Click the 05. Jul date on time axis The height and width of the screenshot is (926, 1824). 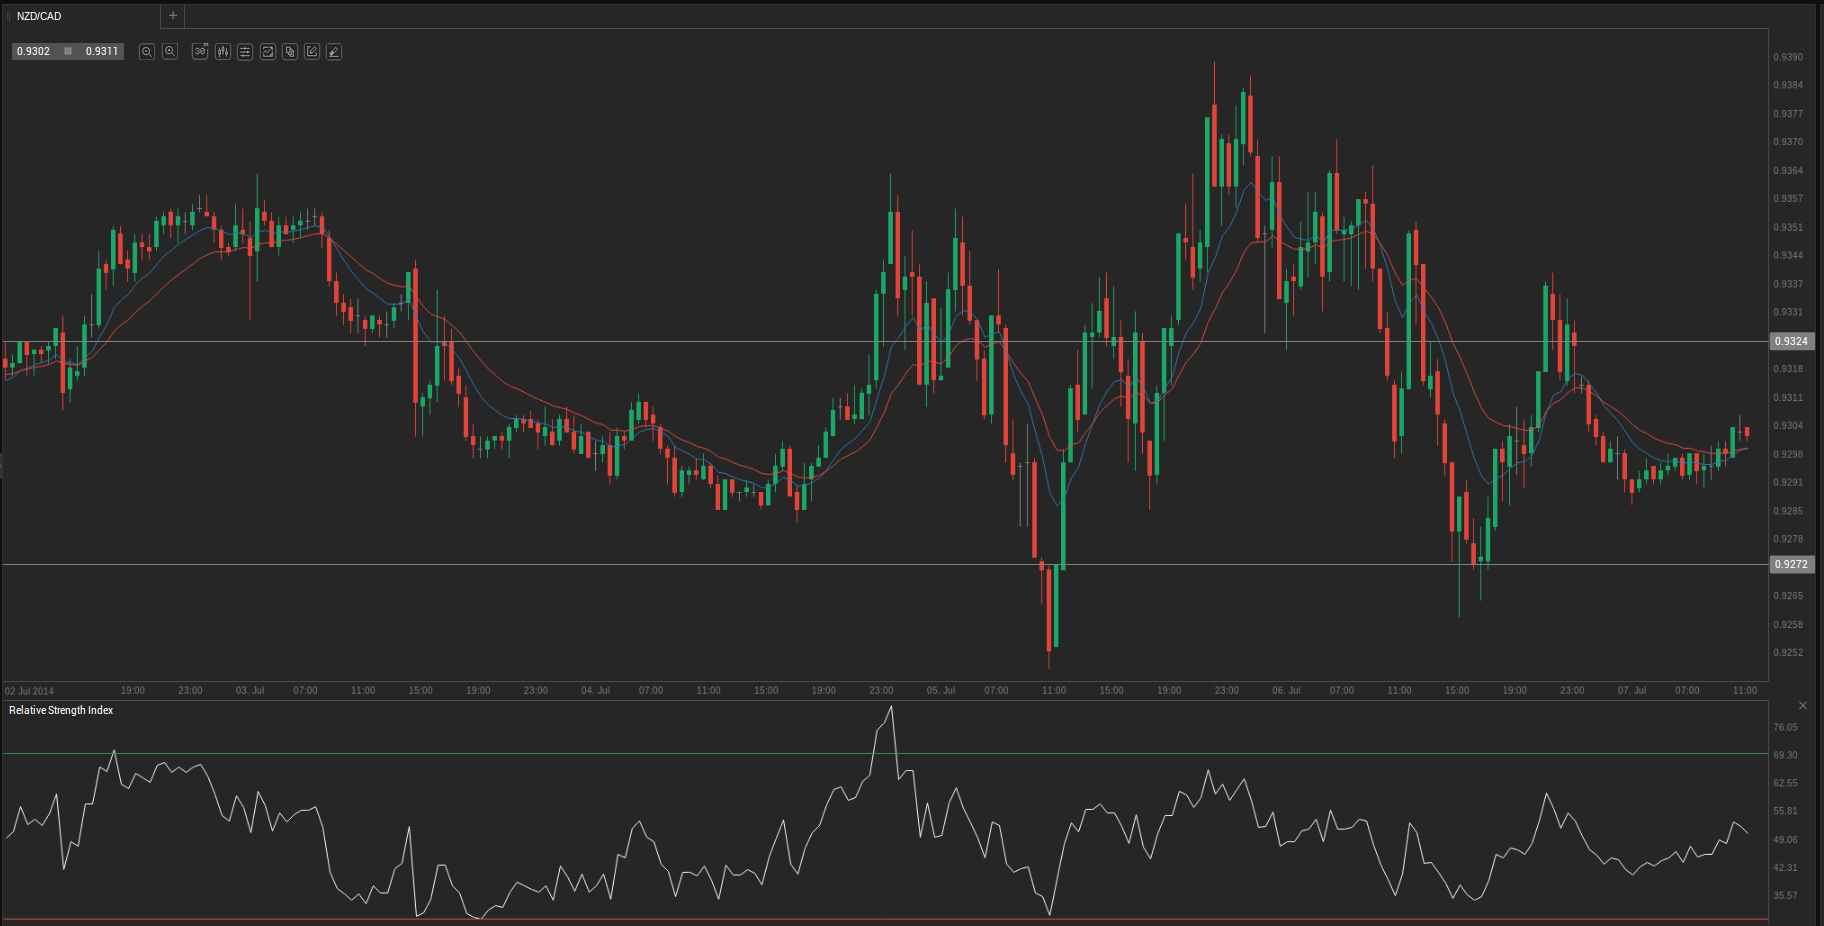(x=940, y=691)
